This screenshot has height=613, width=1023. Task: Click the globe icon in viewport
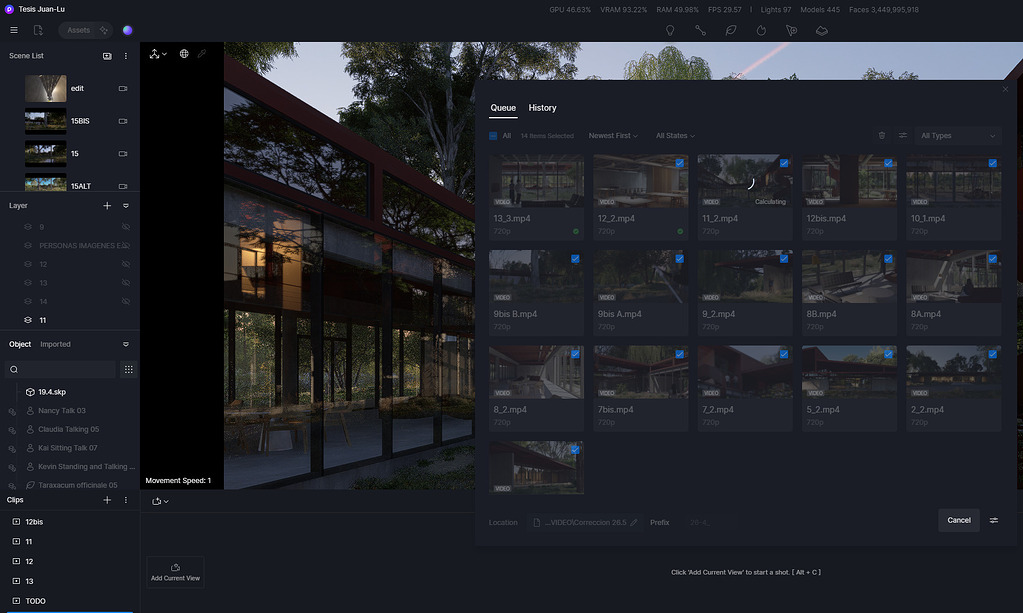(x=184, y=54)
